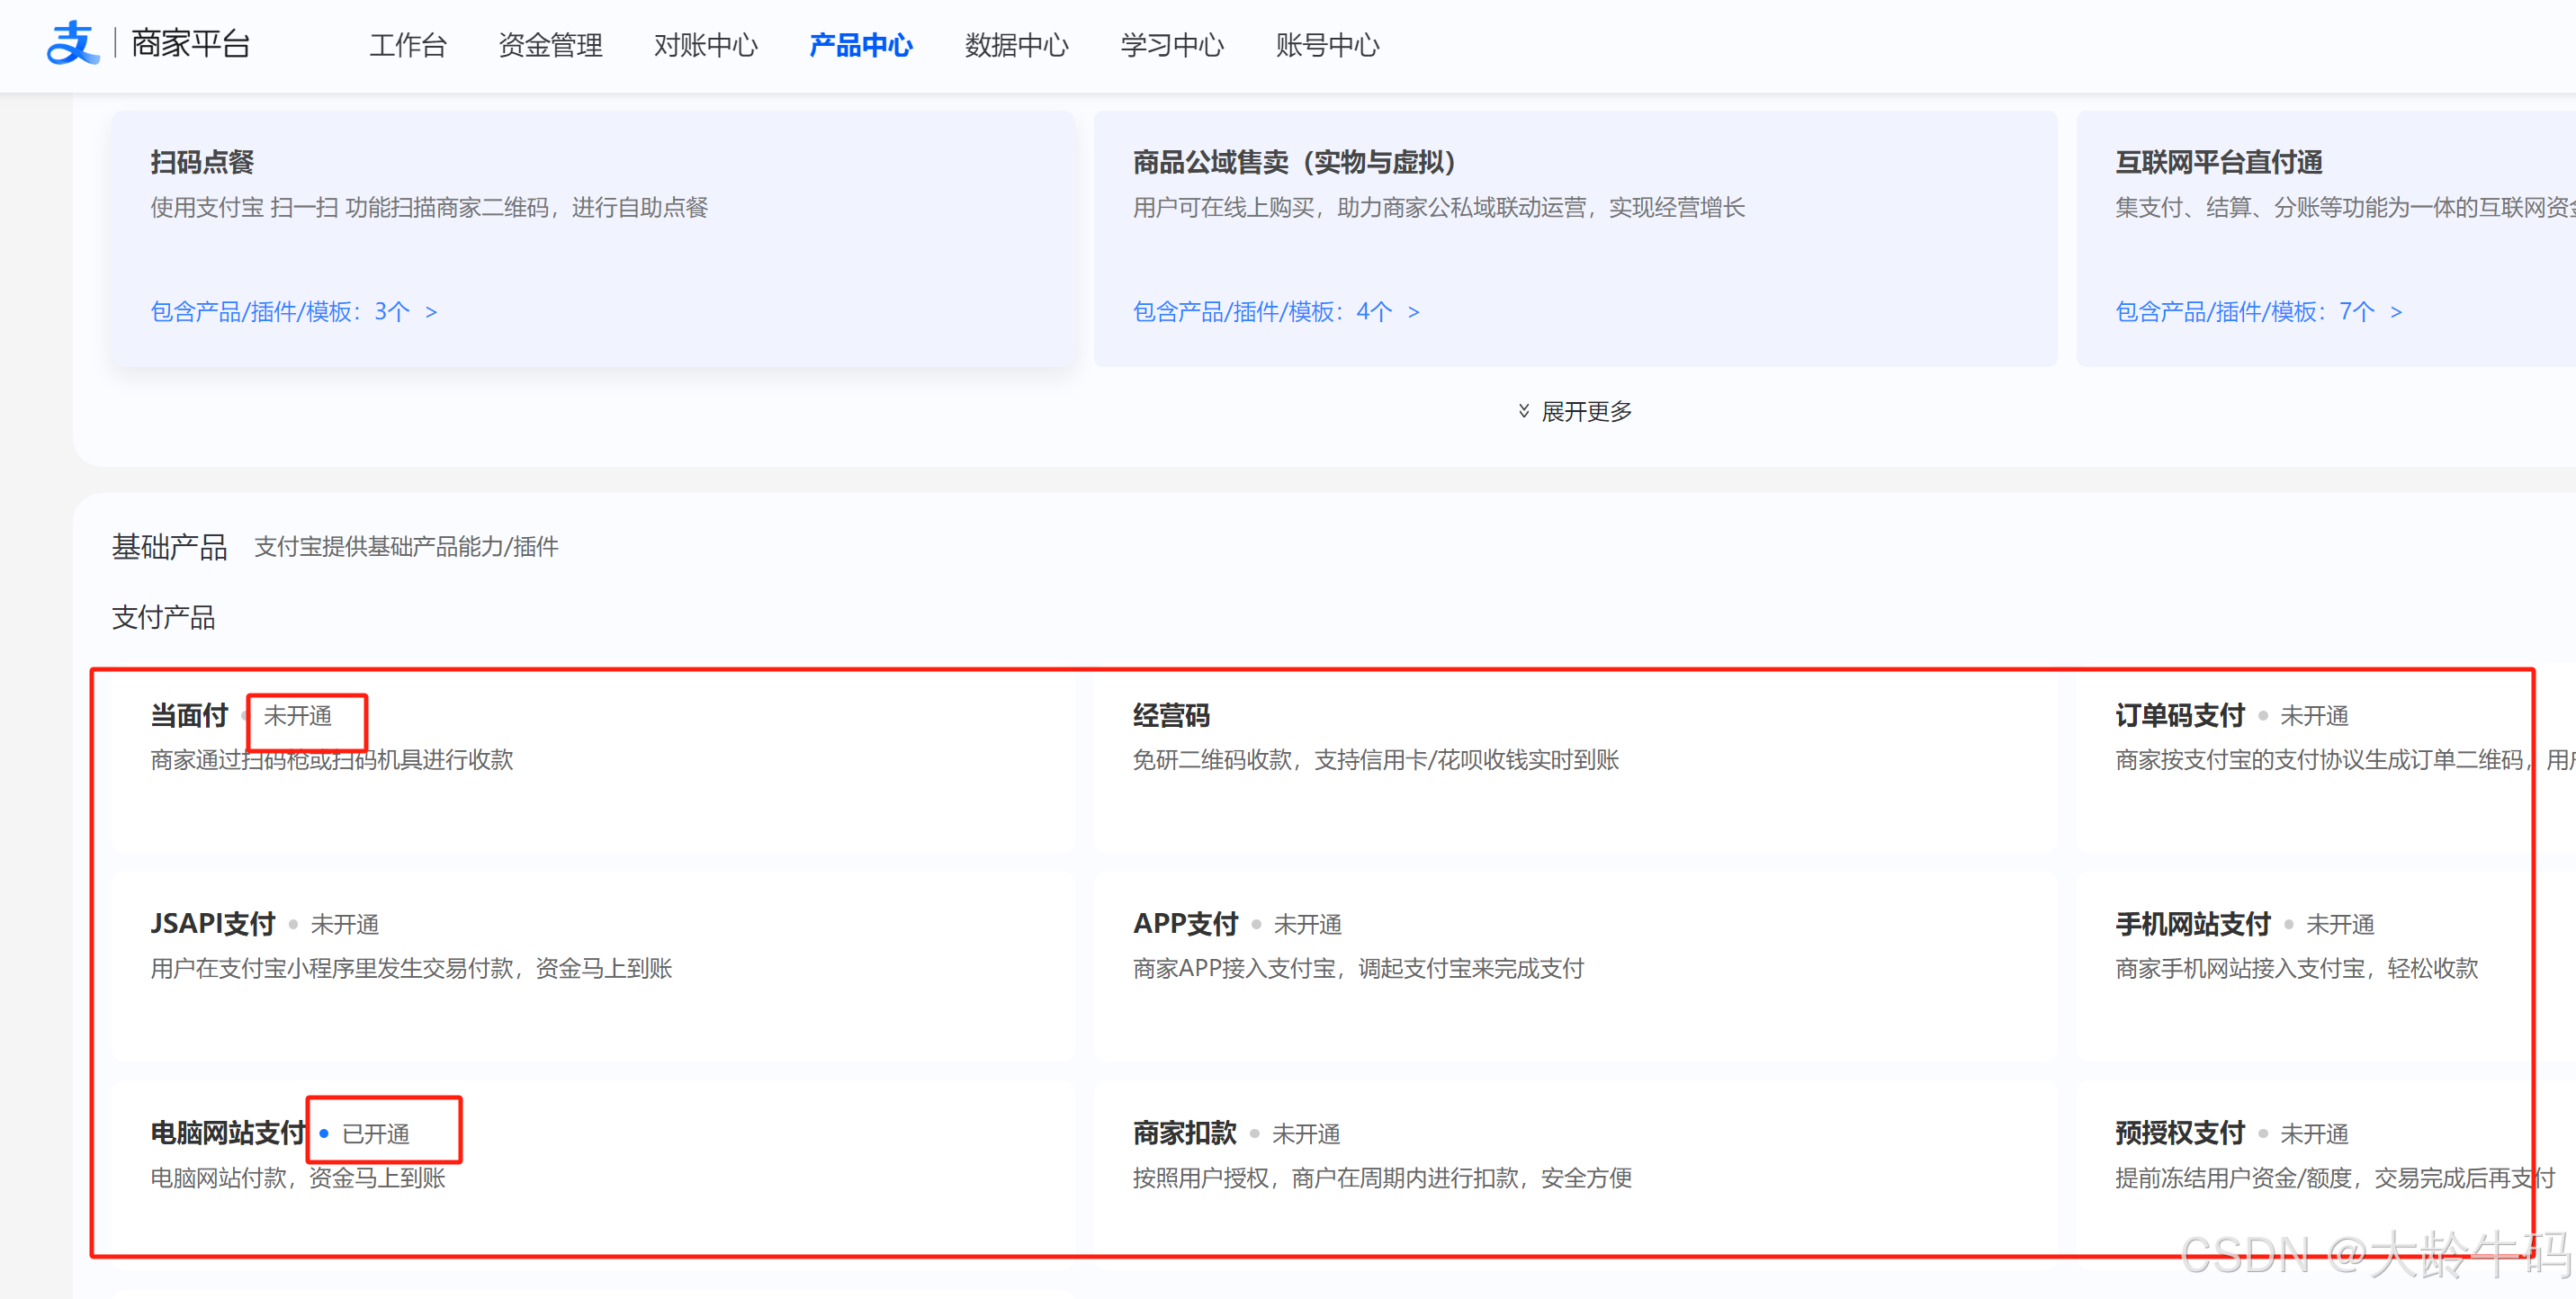Click description 电脑网站付款，资金马上到账
The image size is (2576, 1299).
pyautogui.click(x=298, y=1178)
